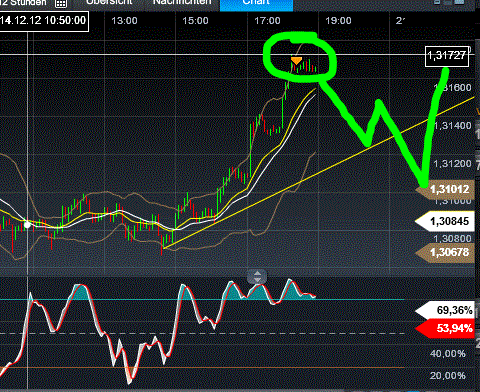The image size is (480, 392).
Task: Click the 14.12.12 10:50:00 date label
Action: click(44, 21)
